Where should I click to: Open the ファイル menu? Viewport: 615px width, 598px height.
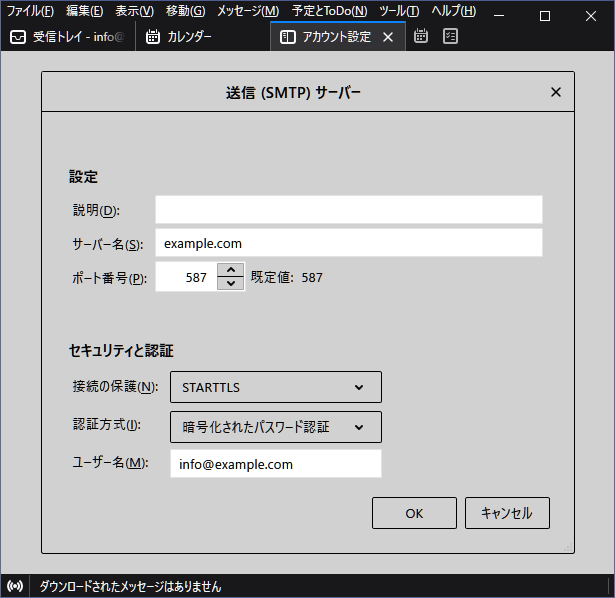pyautogui.click(x=31, y=11)
